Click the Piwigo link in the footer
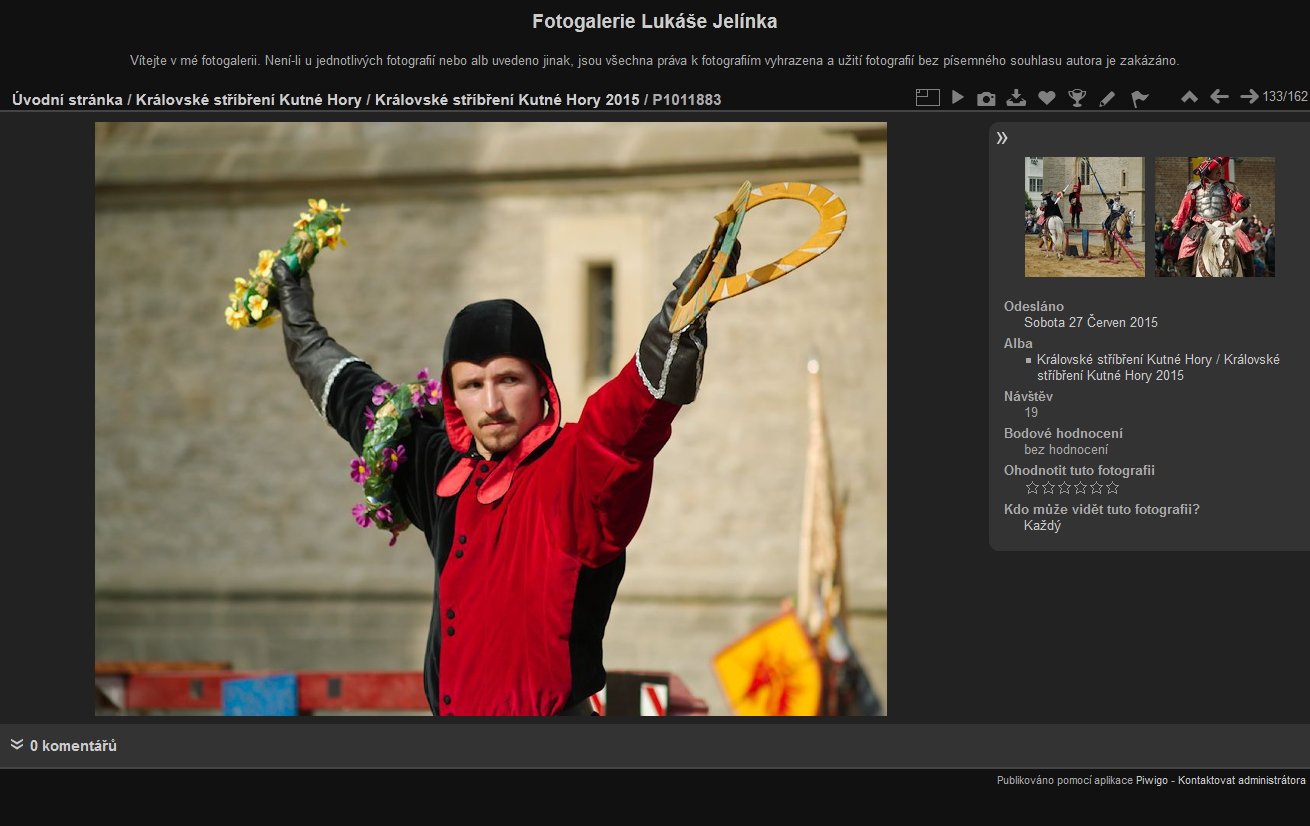The image size is (1310, 826). (1152, 780)
